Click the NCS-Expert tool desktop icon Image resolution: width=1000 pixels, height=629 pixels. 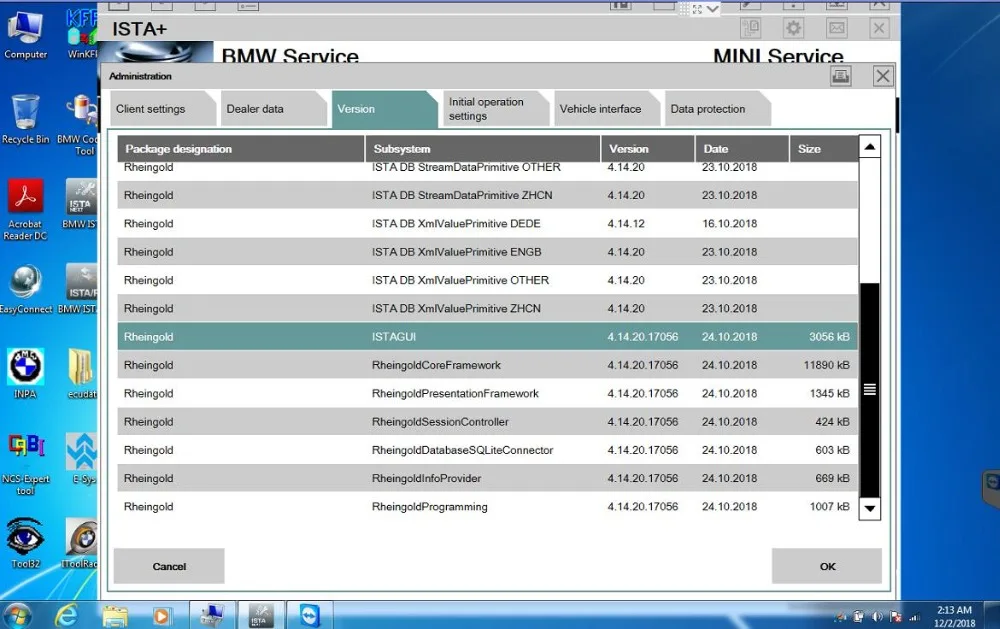[x=26, y=464]
